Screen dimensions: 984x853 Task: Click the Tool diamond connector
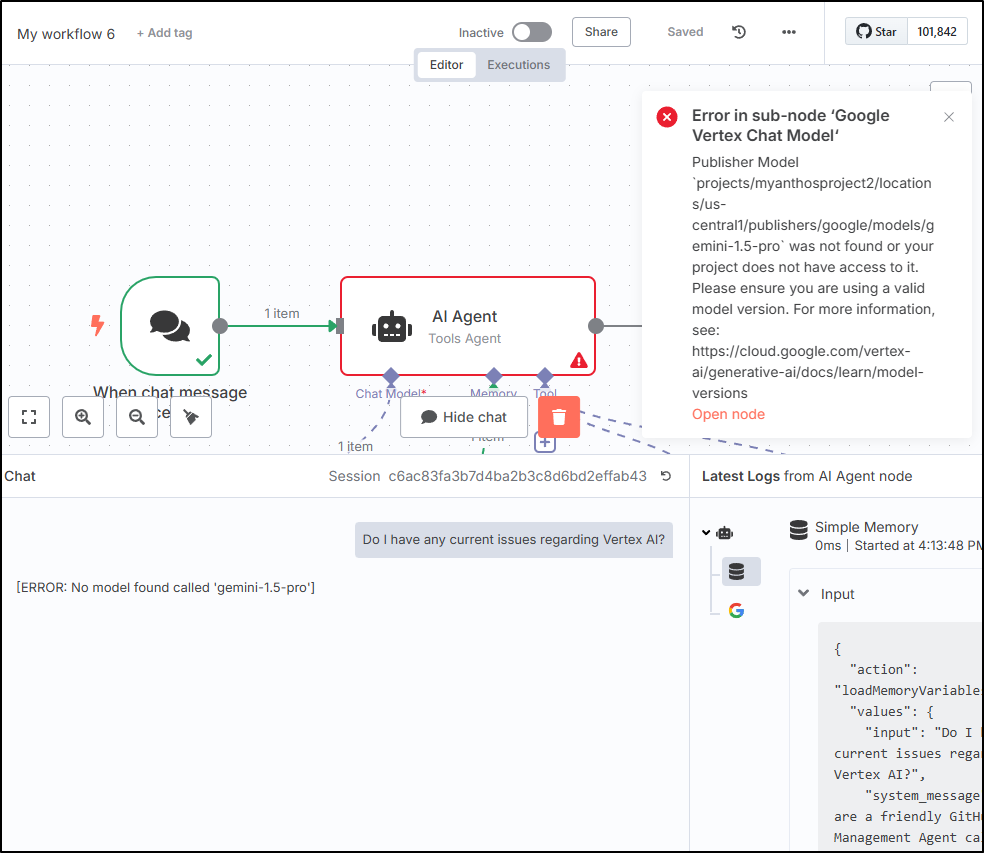pyautogui.click(x=545, y=376)
